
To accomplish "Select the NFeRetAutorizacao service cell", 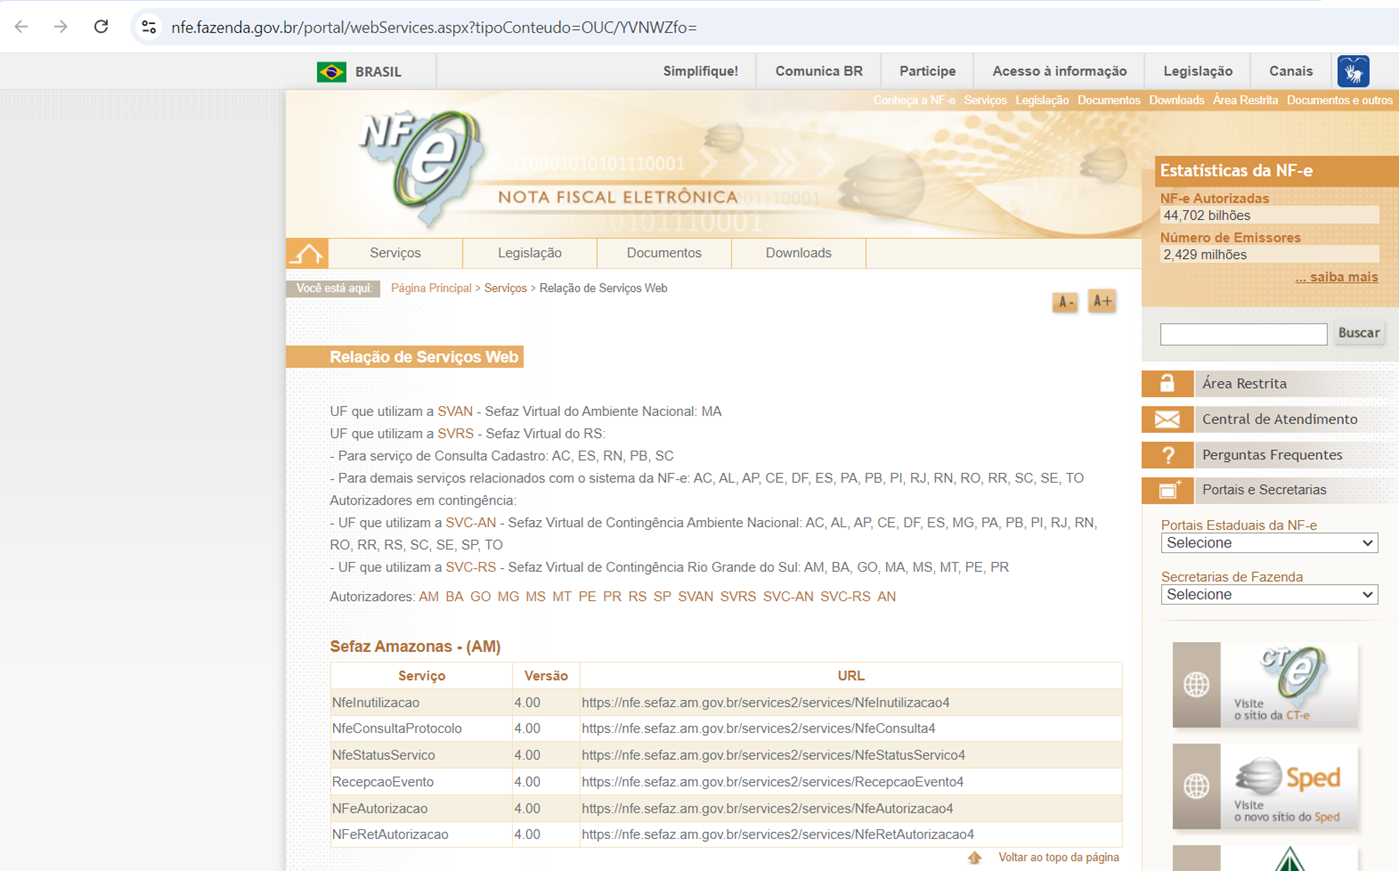I will (x=421, y=835).
